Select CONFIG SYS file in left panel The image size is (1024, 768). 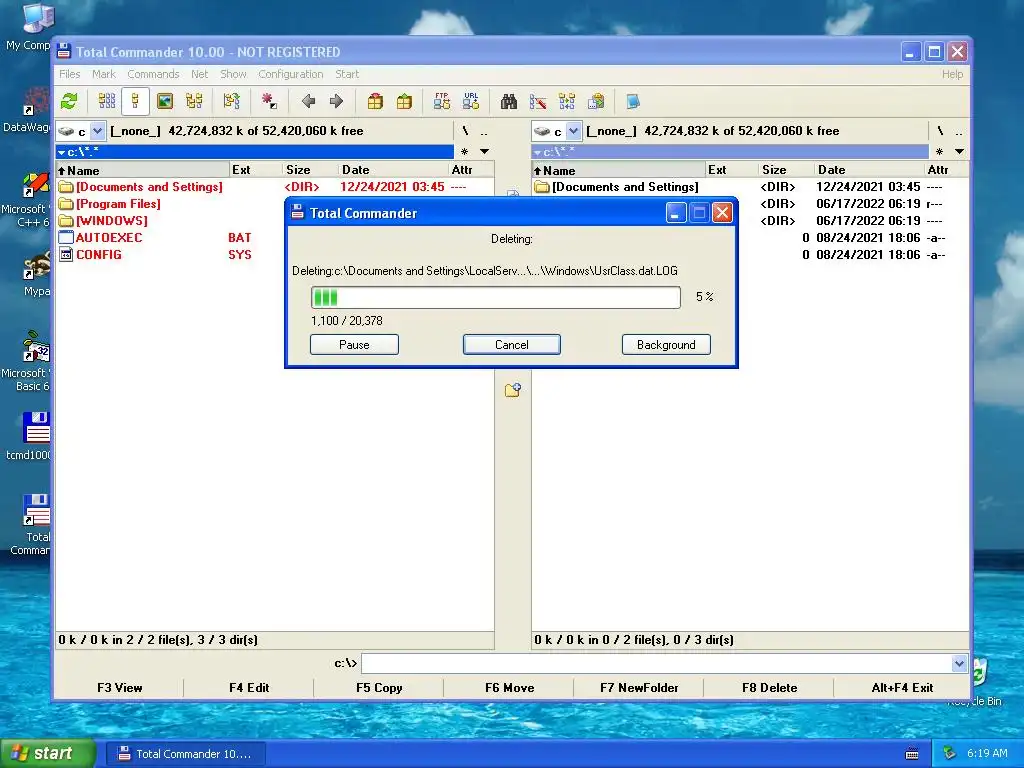(x=99, y=255)
